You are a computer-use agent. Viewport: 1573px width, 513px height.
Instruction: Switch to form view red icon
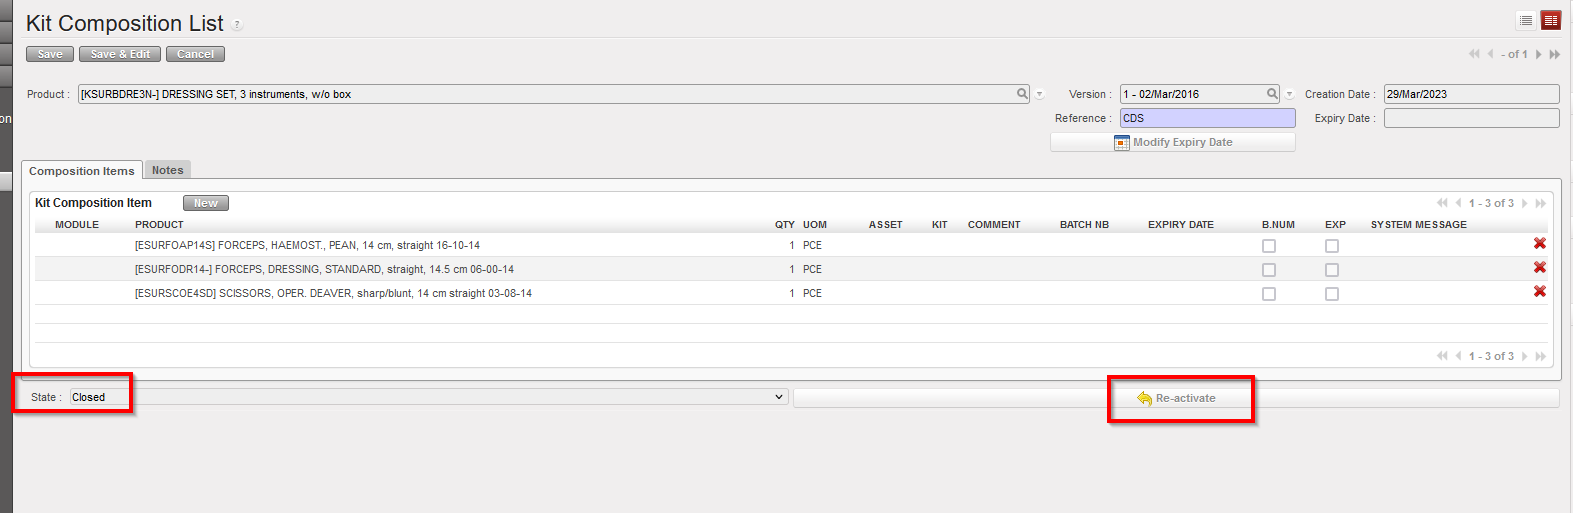coord(1550,21)
